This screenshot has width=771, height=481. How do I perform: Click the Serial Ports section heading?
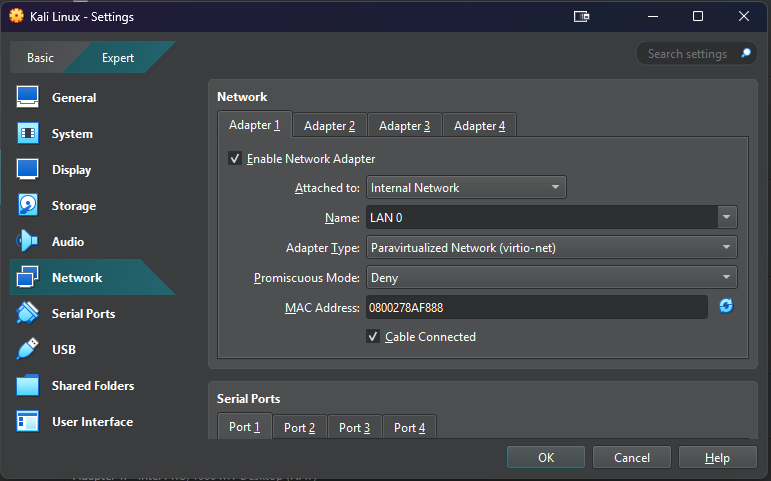248,398
